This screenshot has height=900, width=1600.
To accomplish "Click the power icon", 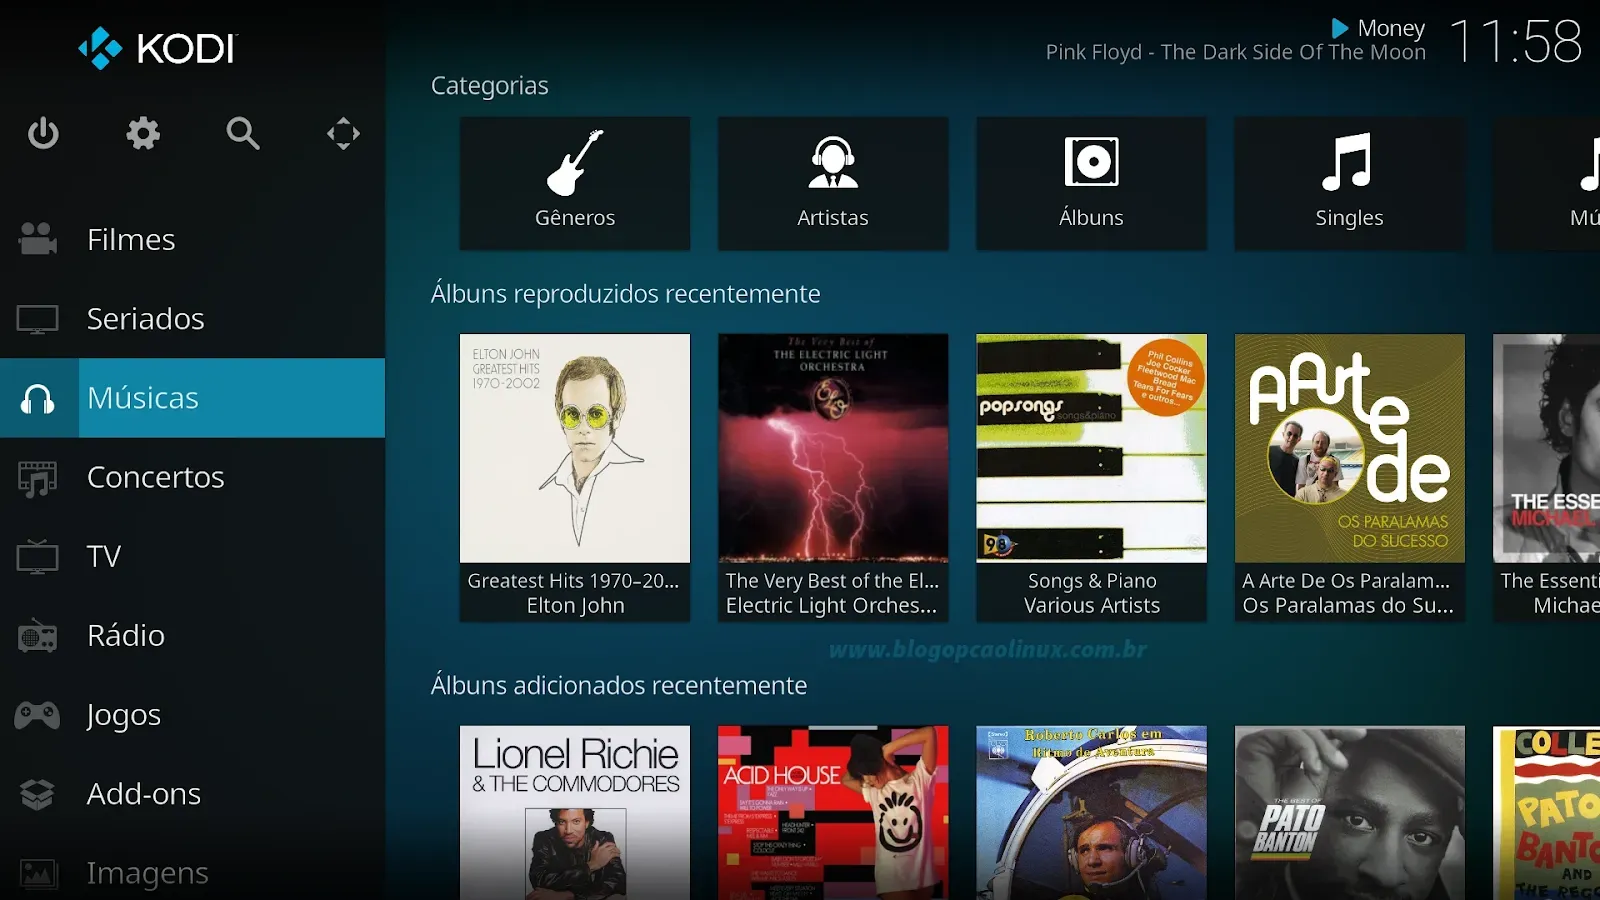I will point(43,133).
